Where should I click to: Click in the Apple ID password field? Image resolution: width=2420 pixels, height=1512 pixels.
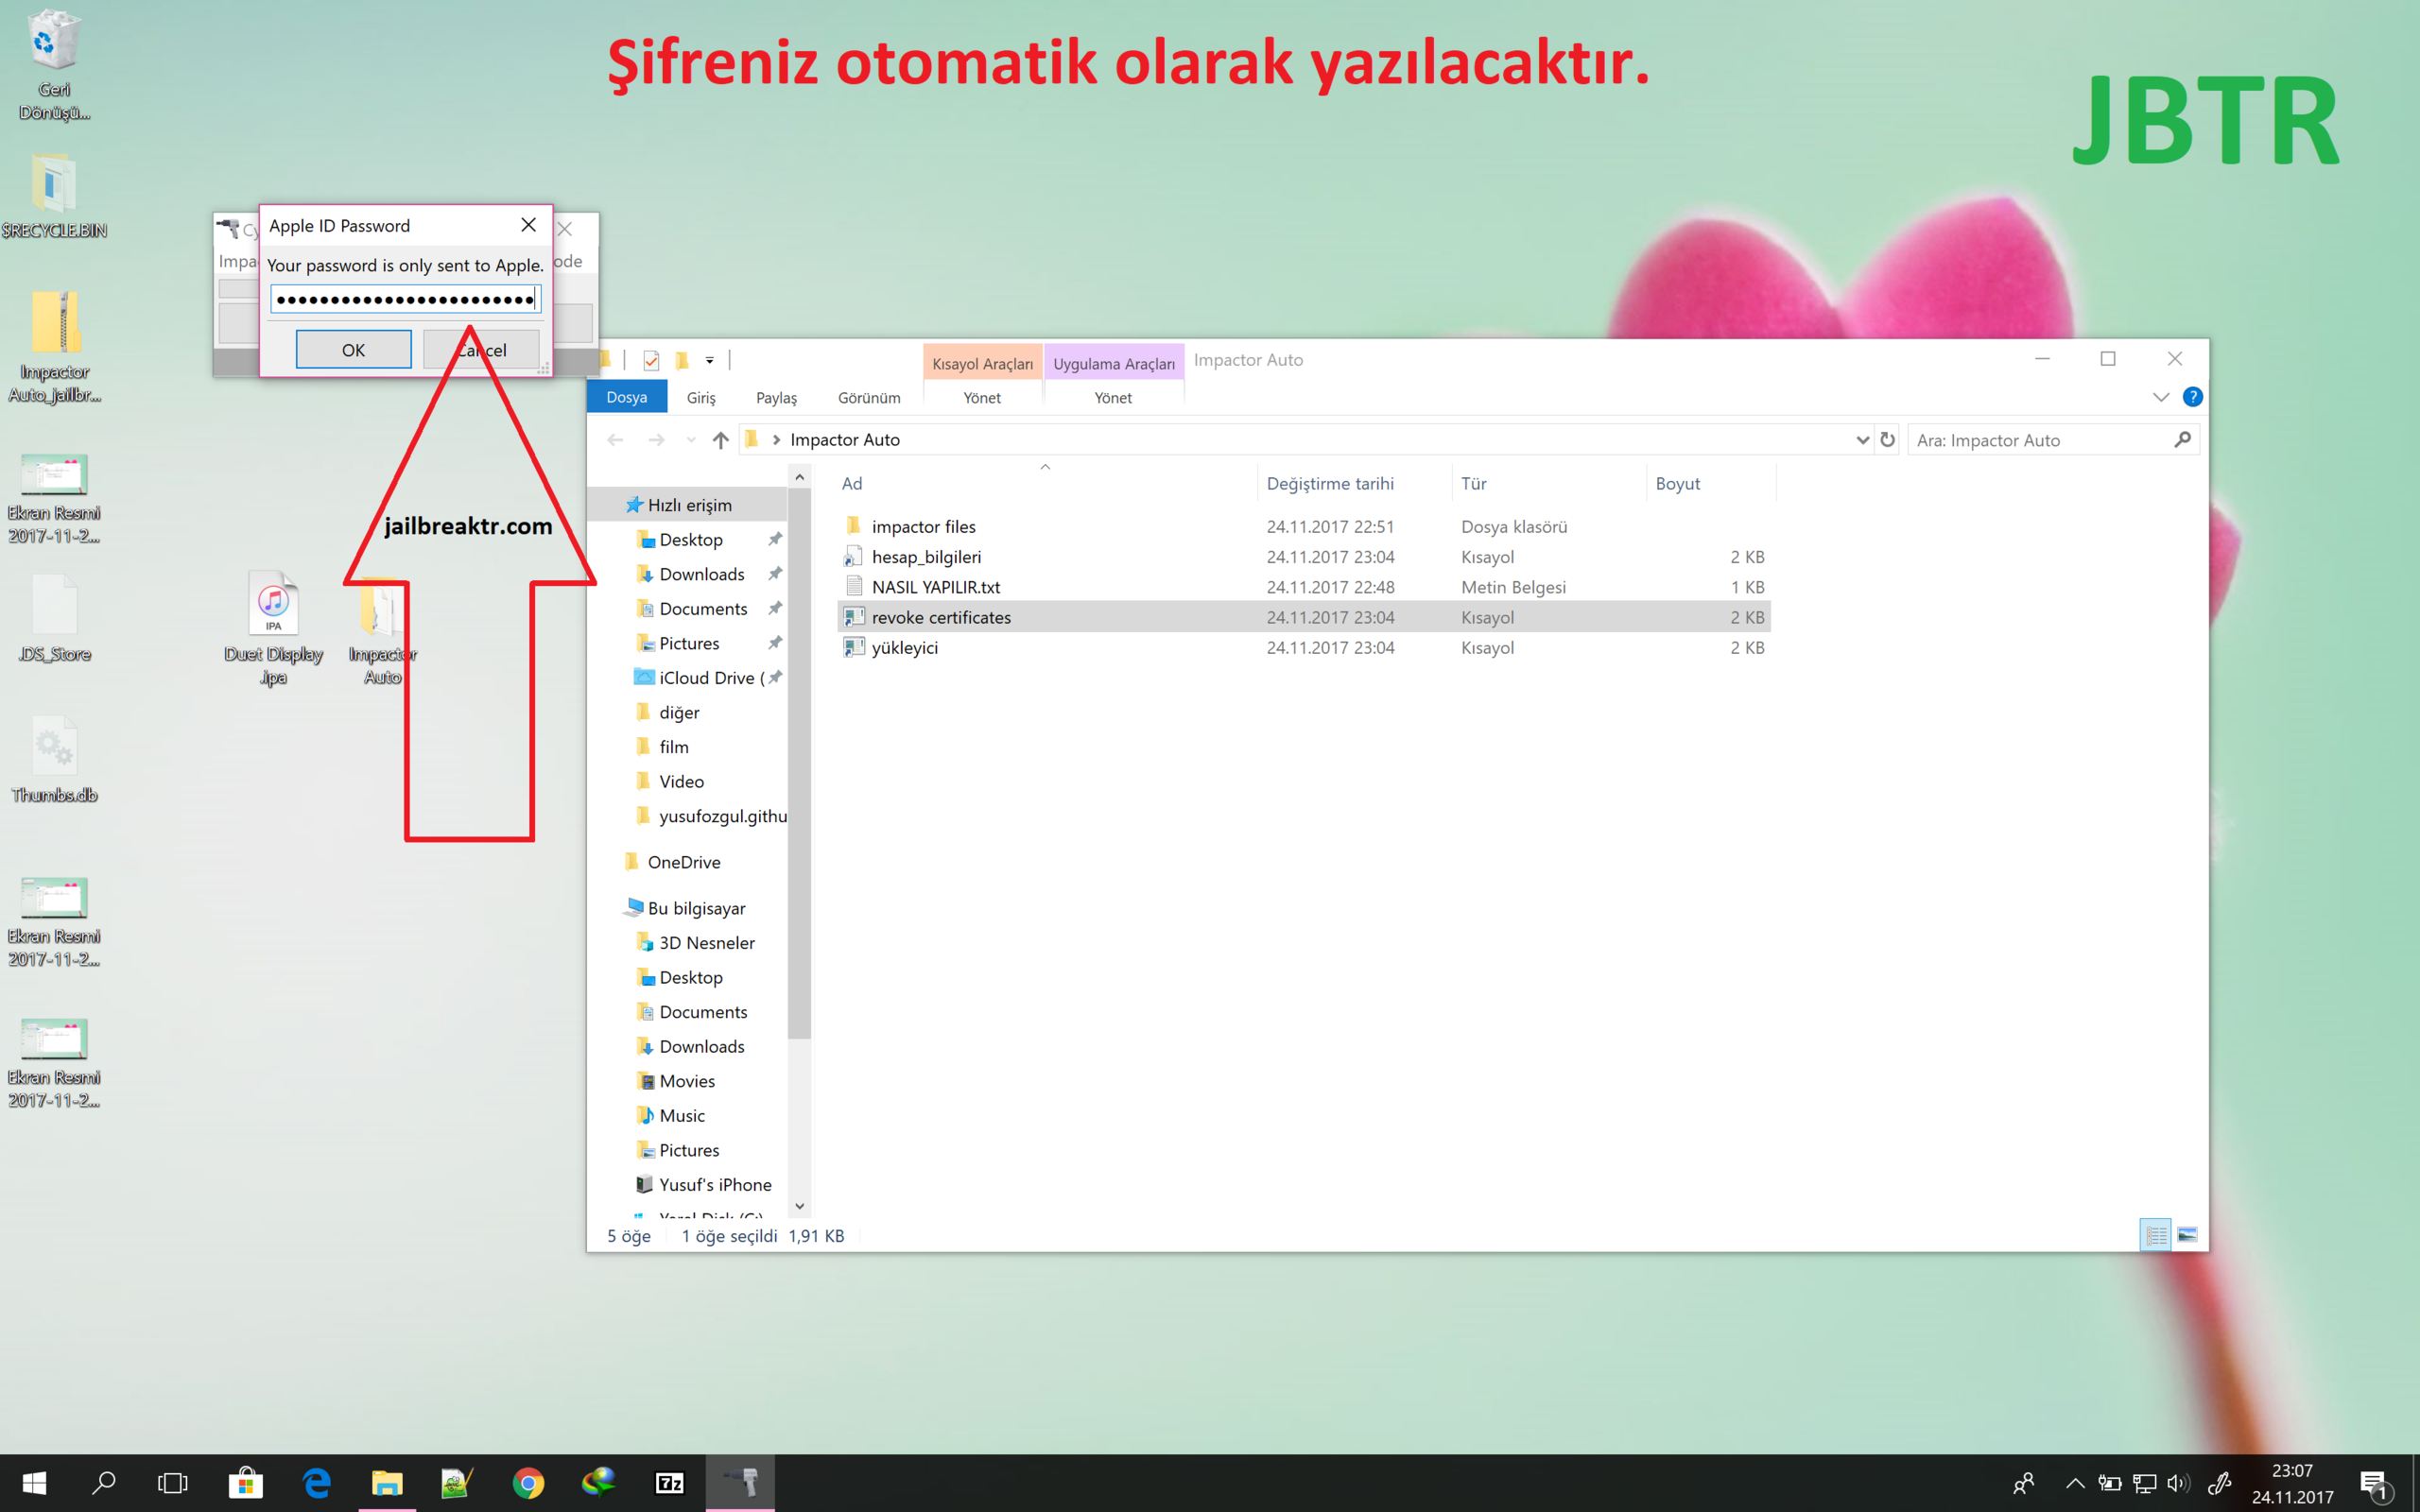click(x=405, y=299)
